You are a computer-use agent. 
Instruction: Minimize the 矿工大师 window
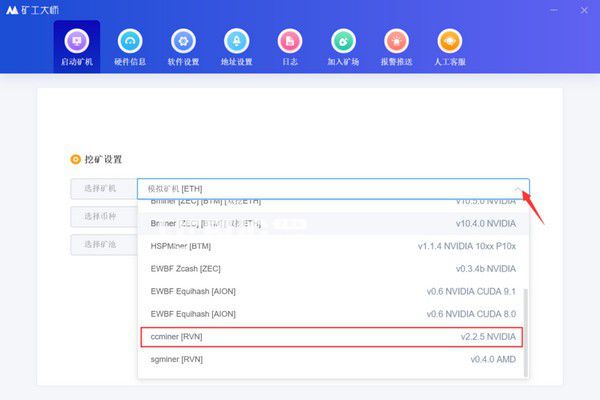click(x=554, y=10)
